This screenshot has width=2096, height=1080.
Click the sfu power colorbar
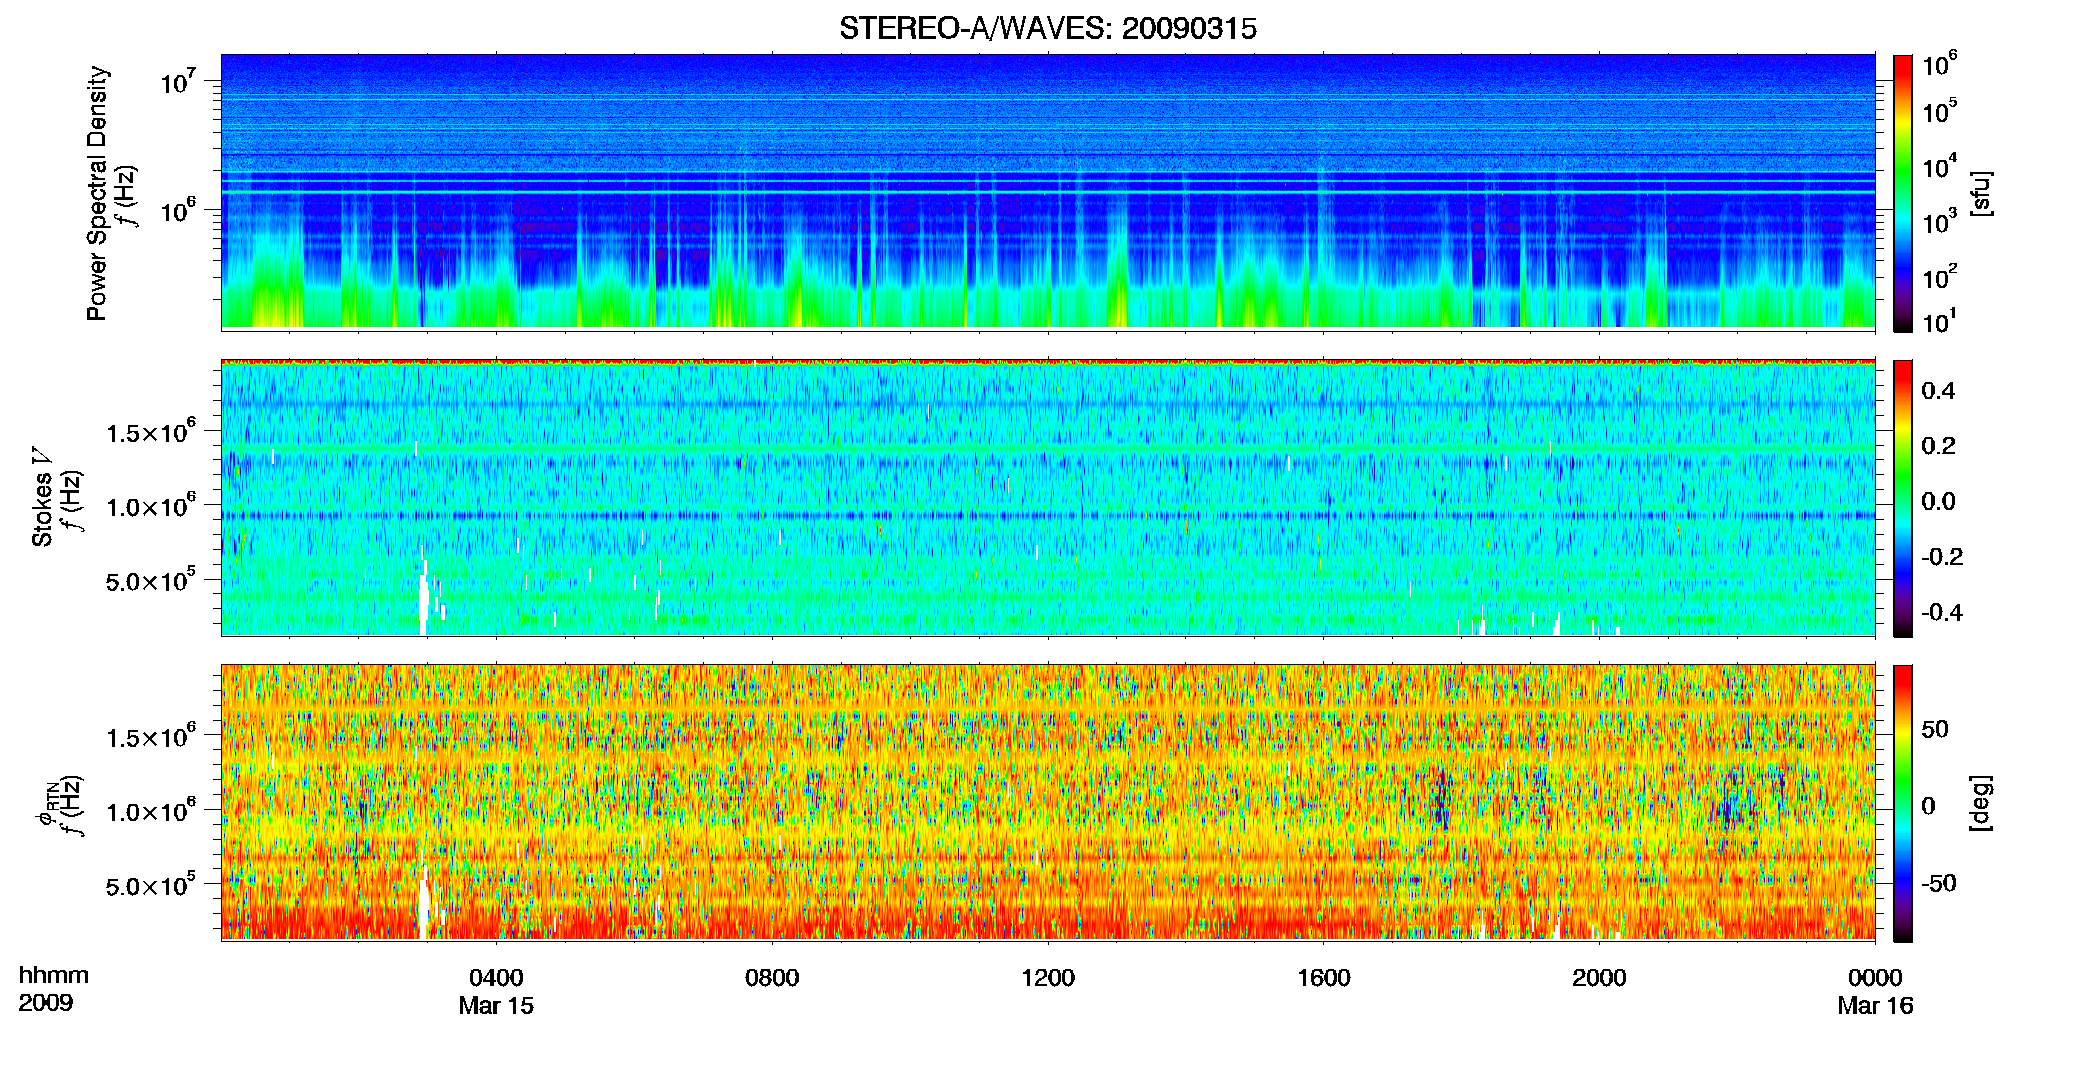click(x=1902, y=193)
